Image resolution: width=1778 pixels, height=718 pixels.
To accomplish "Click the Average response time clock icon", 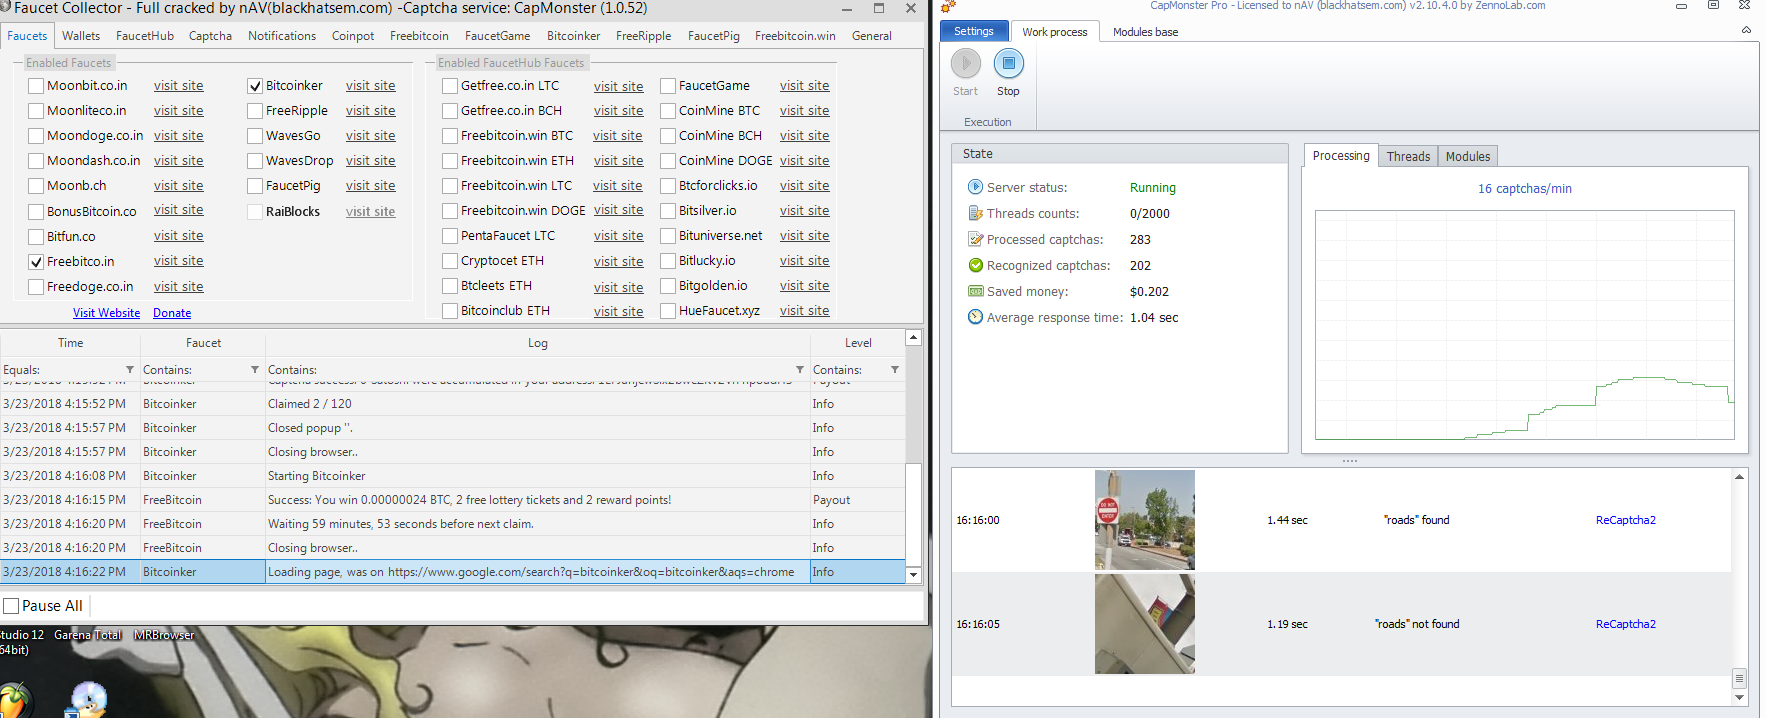I will [x=975, y=317].
